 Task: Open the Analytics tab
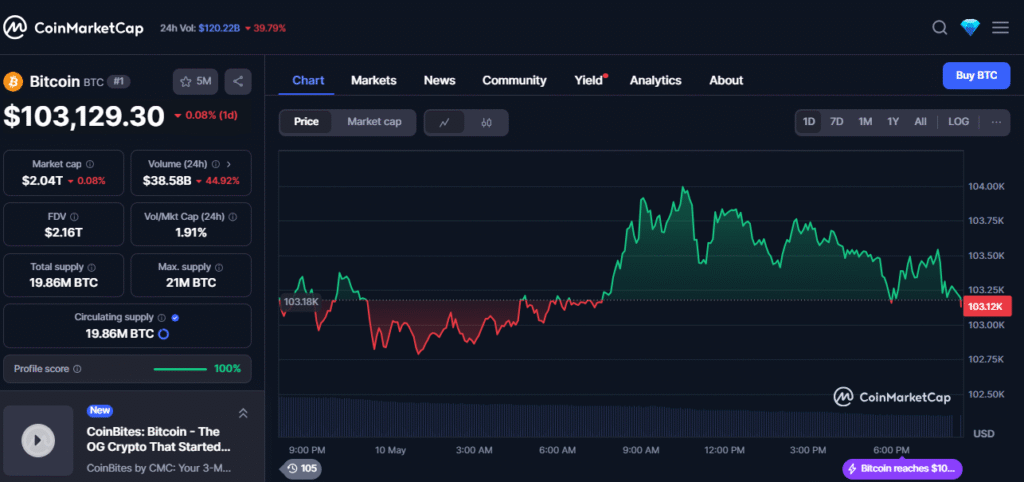click(655, 80)
